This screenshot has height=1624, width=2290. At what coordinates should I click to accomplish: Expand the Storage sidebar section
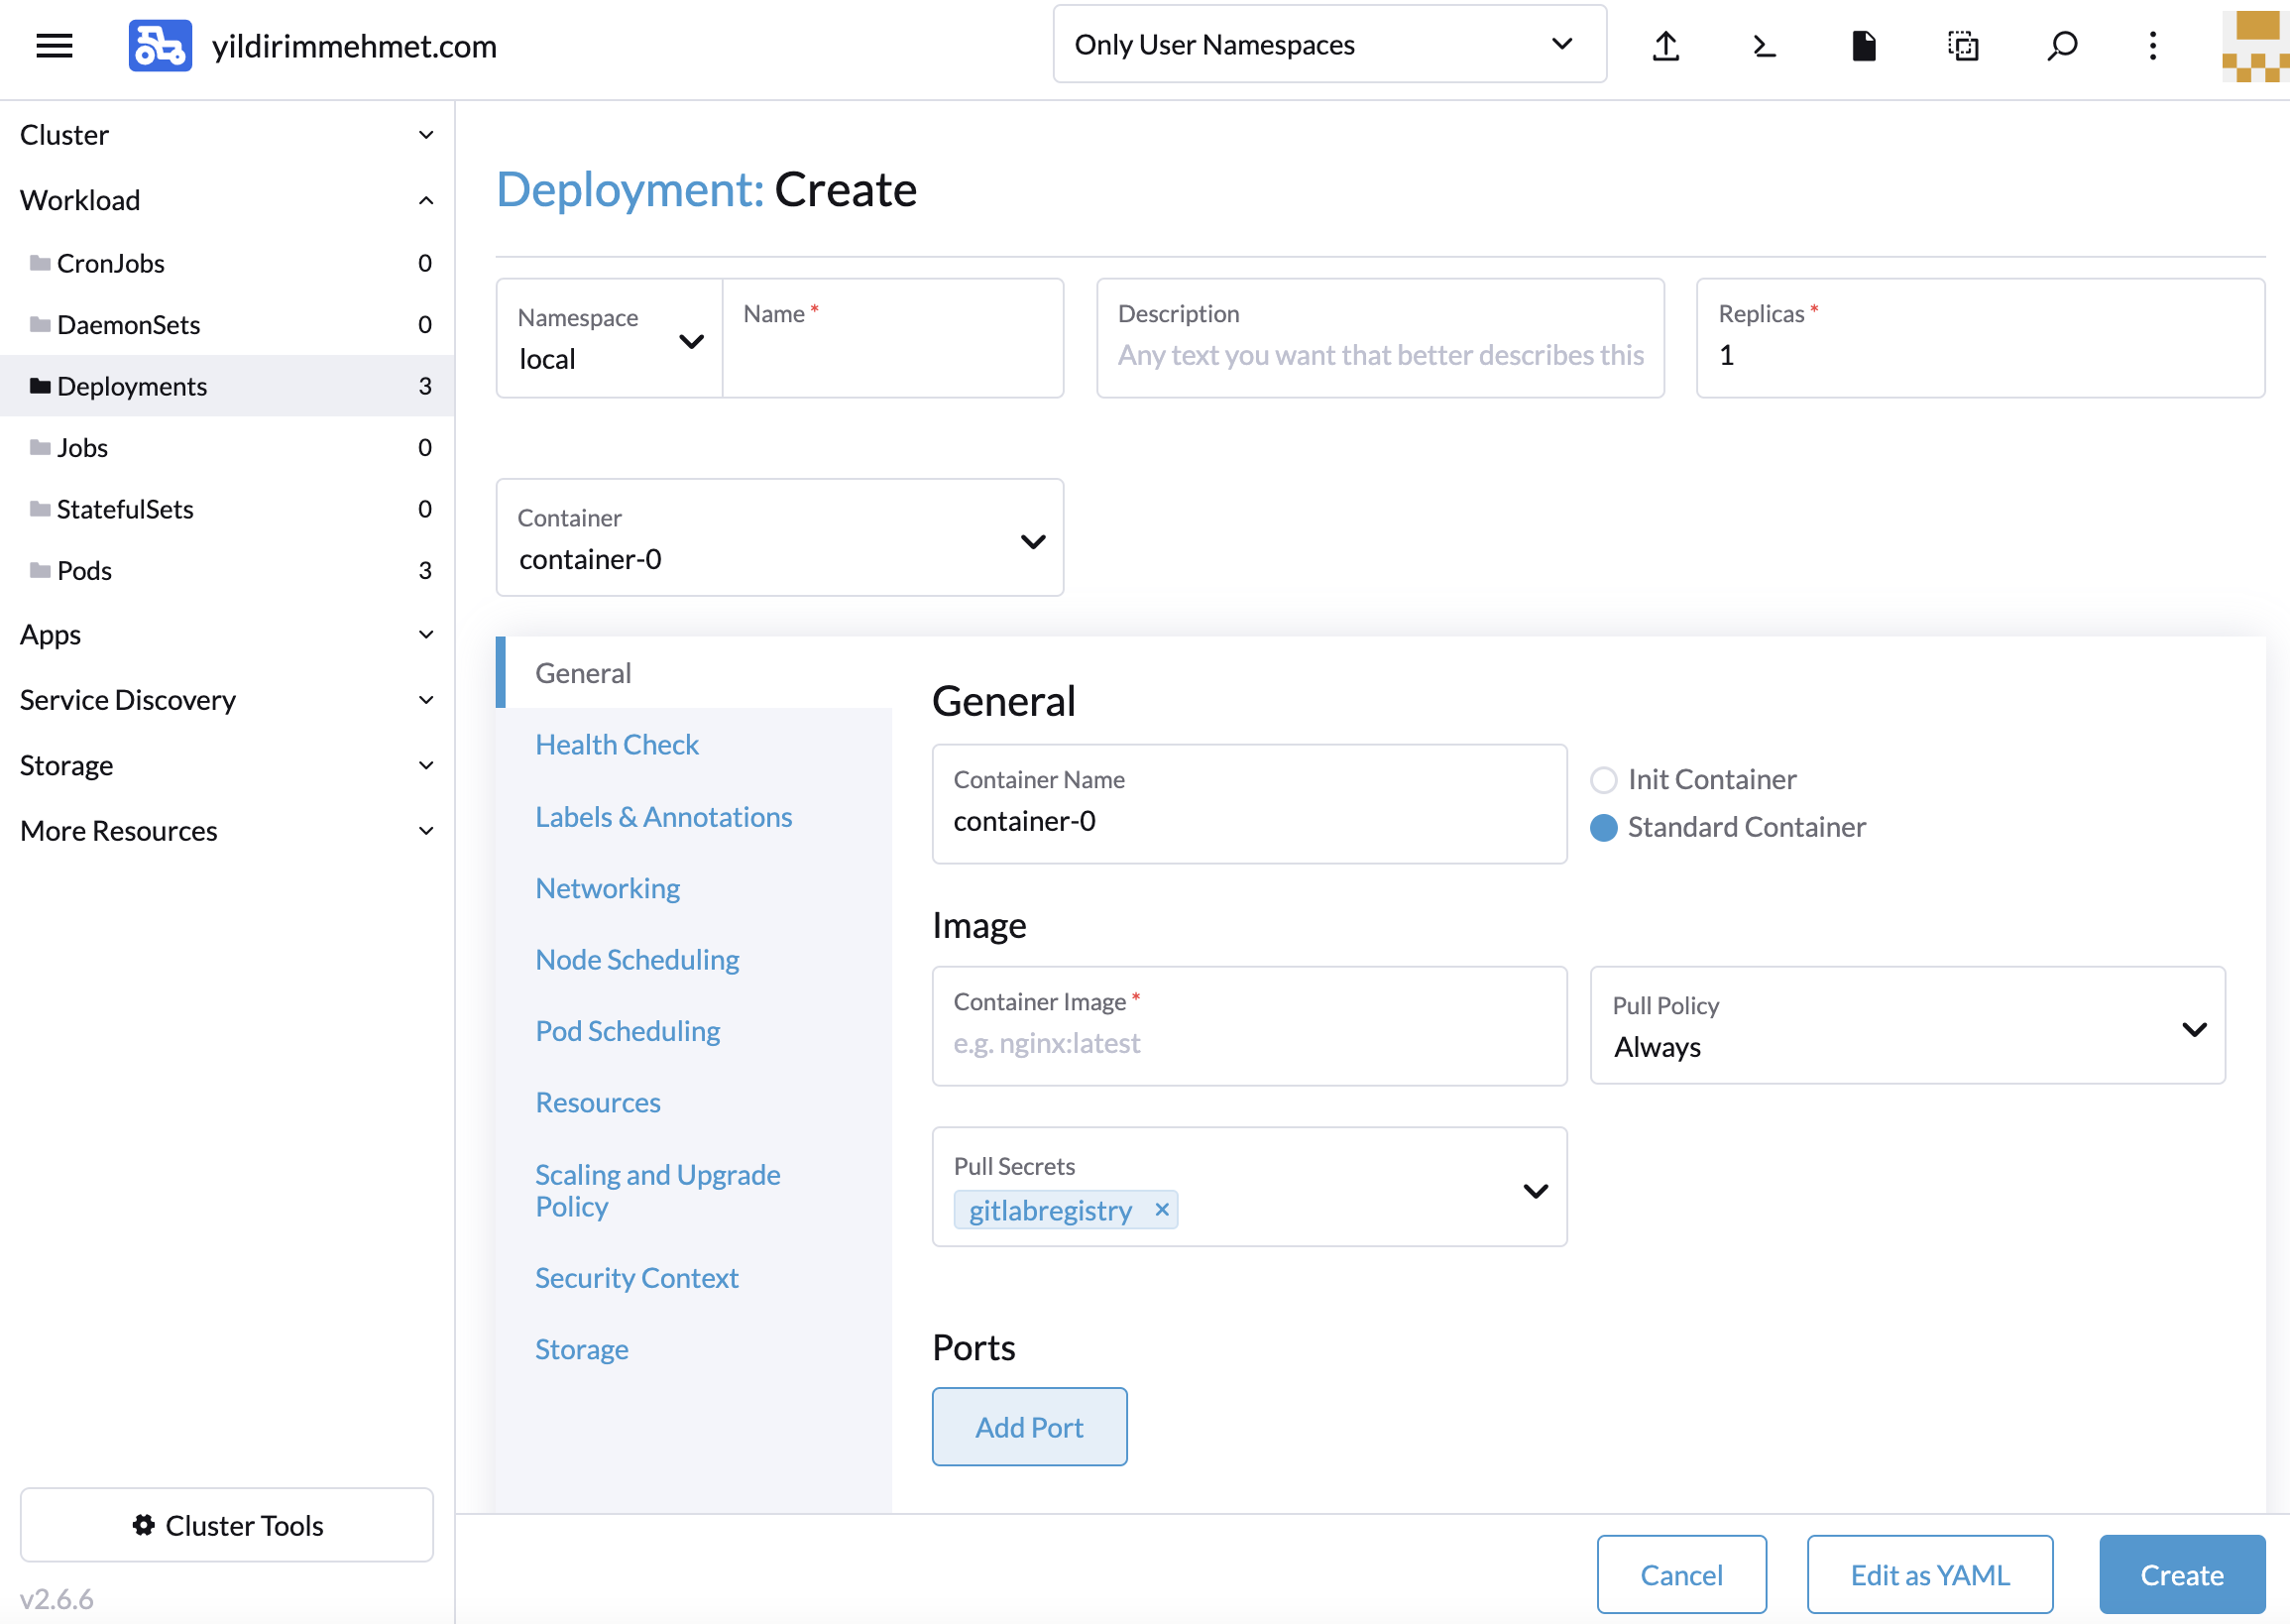pyautogui.click(x=226, y=765)
